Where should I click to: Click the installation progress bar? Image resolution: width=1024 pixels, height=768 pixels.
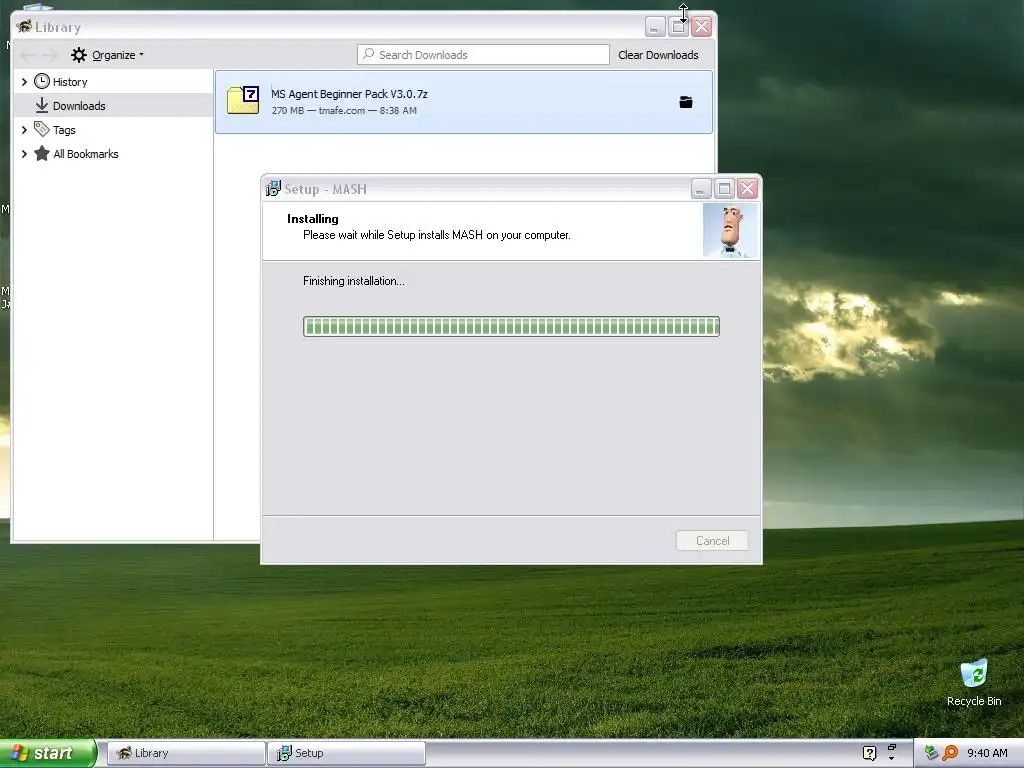click(x=511, y=327)
